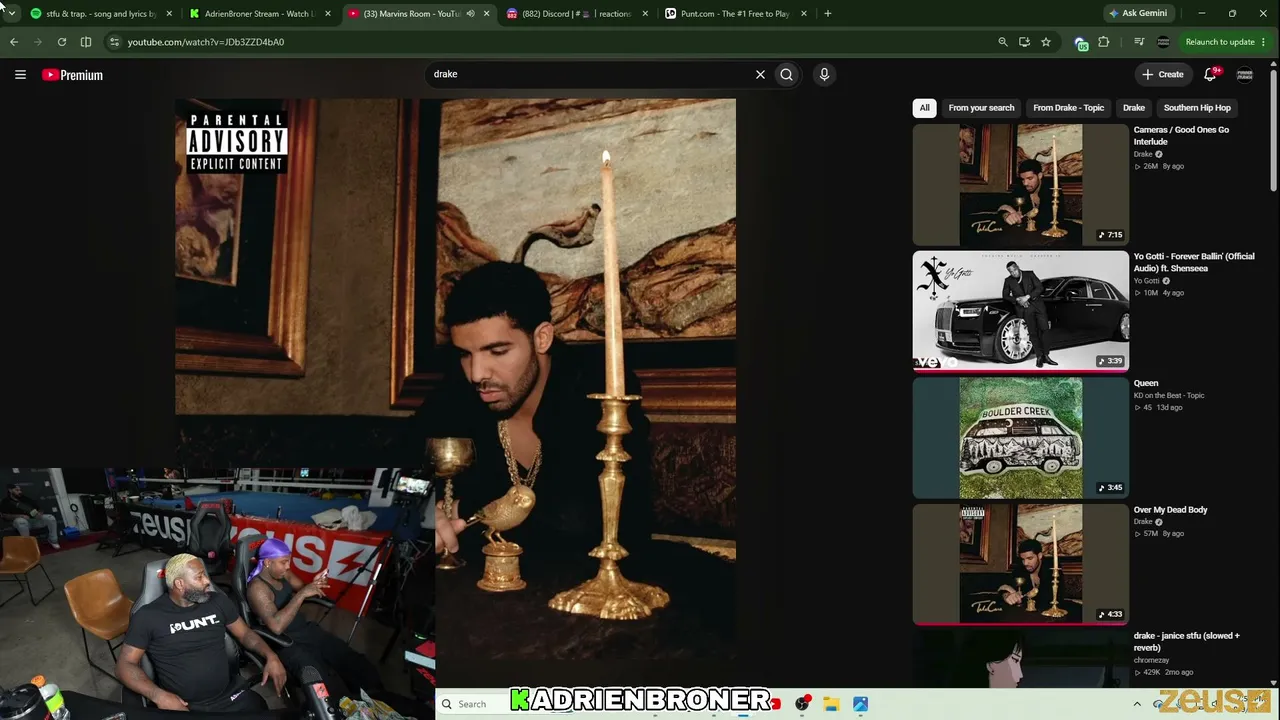Open the YouTube guide hamburger menu
1280x720 pixels.
(x=20, y=74)
